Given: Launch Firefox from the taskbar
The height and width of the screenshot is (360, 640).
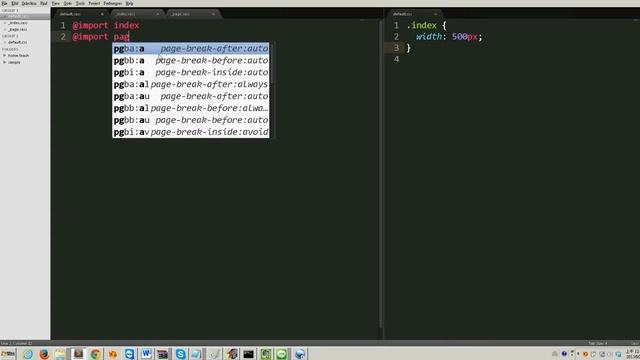Looking at the screenshot, I should tap(44, 354).
